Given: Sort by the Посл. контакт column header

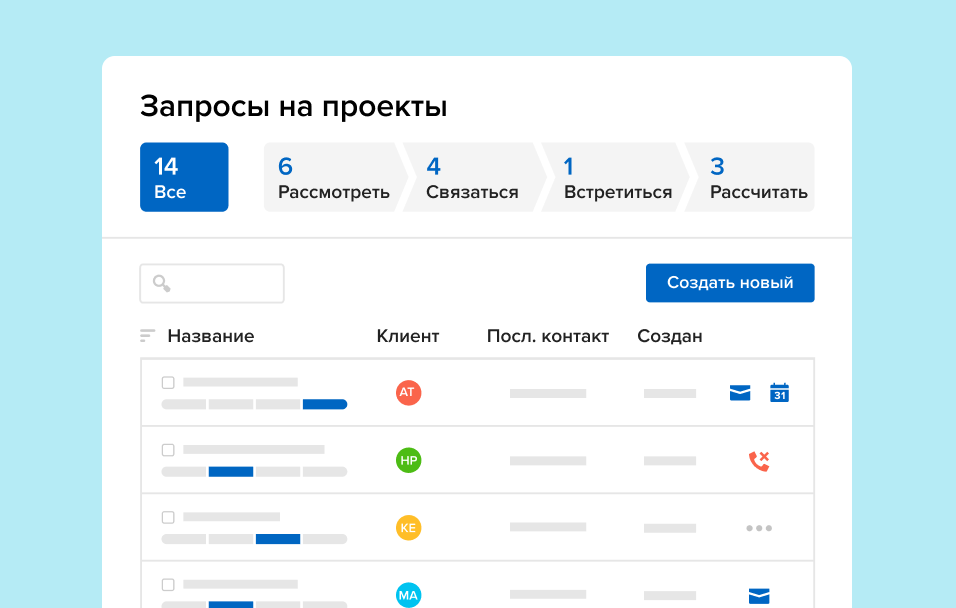Looking at the screenshot, I should (548, 336).
